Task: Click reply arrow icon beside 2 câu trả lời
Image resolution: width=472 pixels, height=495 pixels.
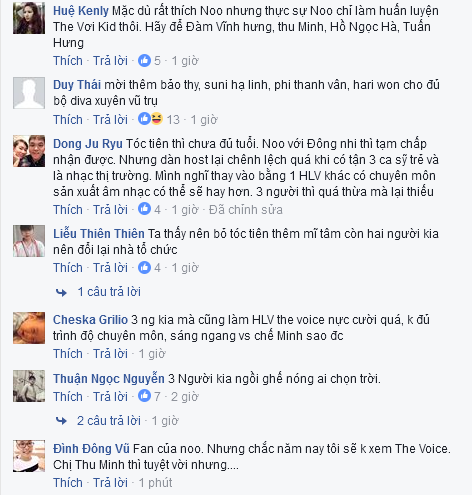Action: [61, 421]
